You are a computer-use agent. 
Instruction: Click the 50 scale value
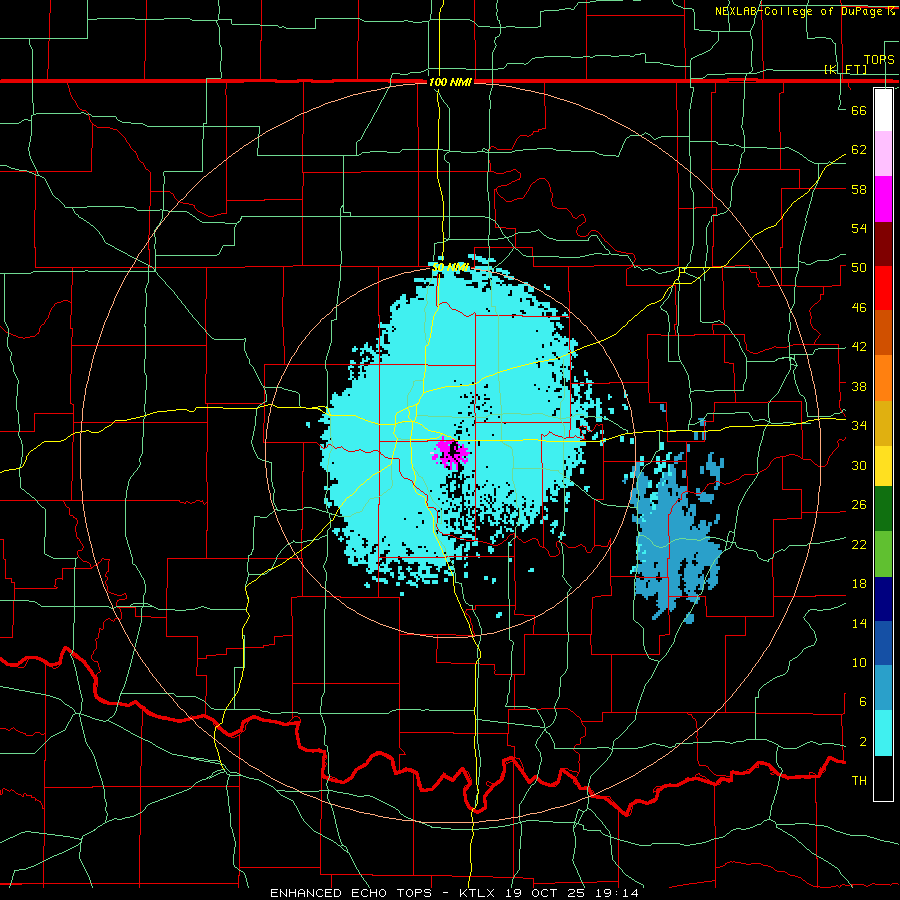[x=859, y=267]
